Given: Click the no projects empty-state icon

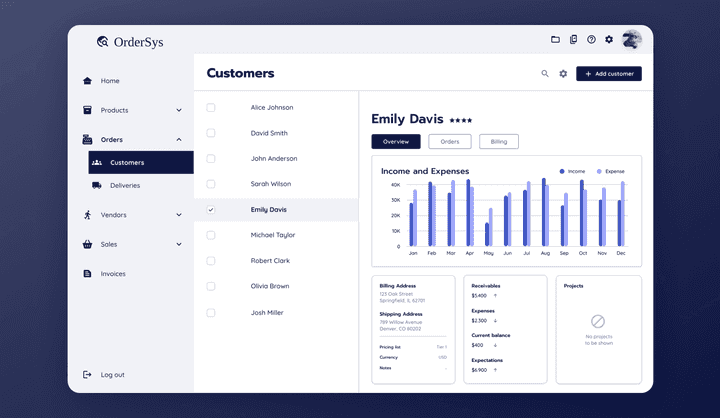Looking at the screenshot, I should [x=598, y=321].
